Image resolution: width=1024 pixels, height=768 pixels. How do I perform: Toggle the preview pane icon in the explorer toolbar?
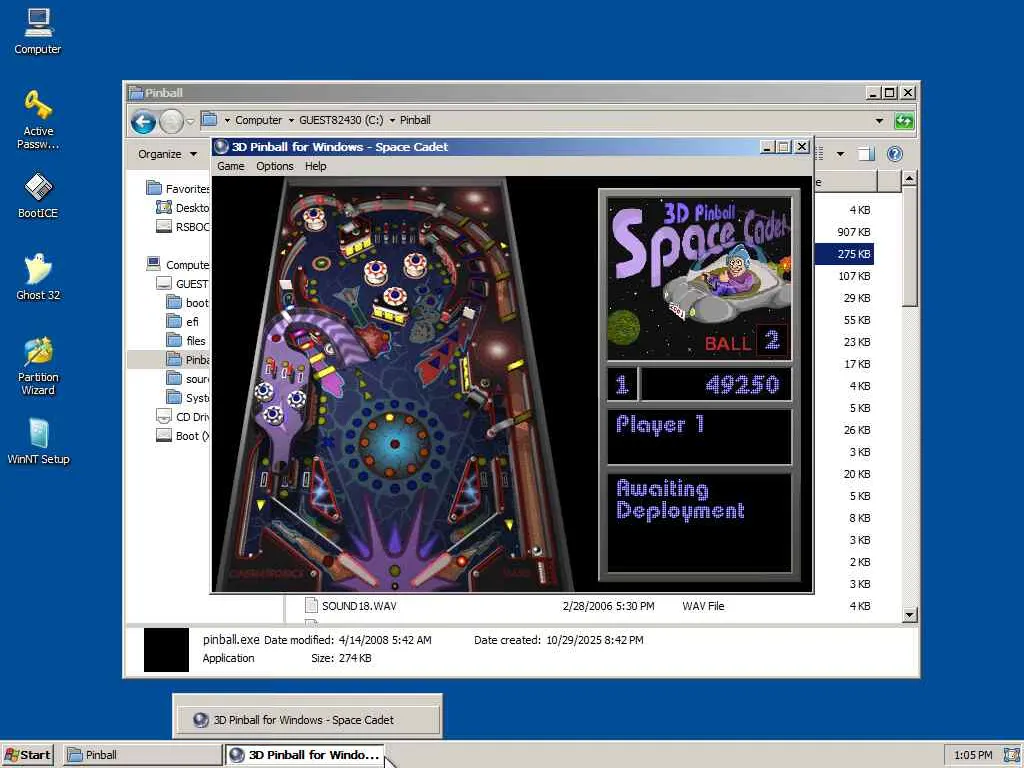pos(866,154)
